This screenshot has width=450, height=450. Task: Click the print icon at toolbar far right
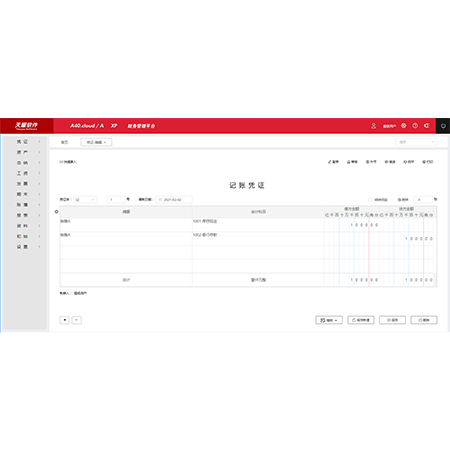pyautogui.click(x=428, y=162)
